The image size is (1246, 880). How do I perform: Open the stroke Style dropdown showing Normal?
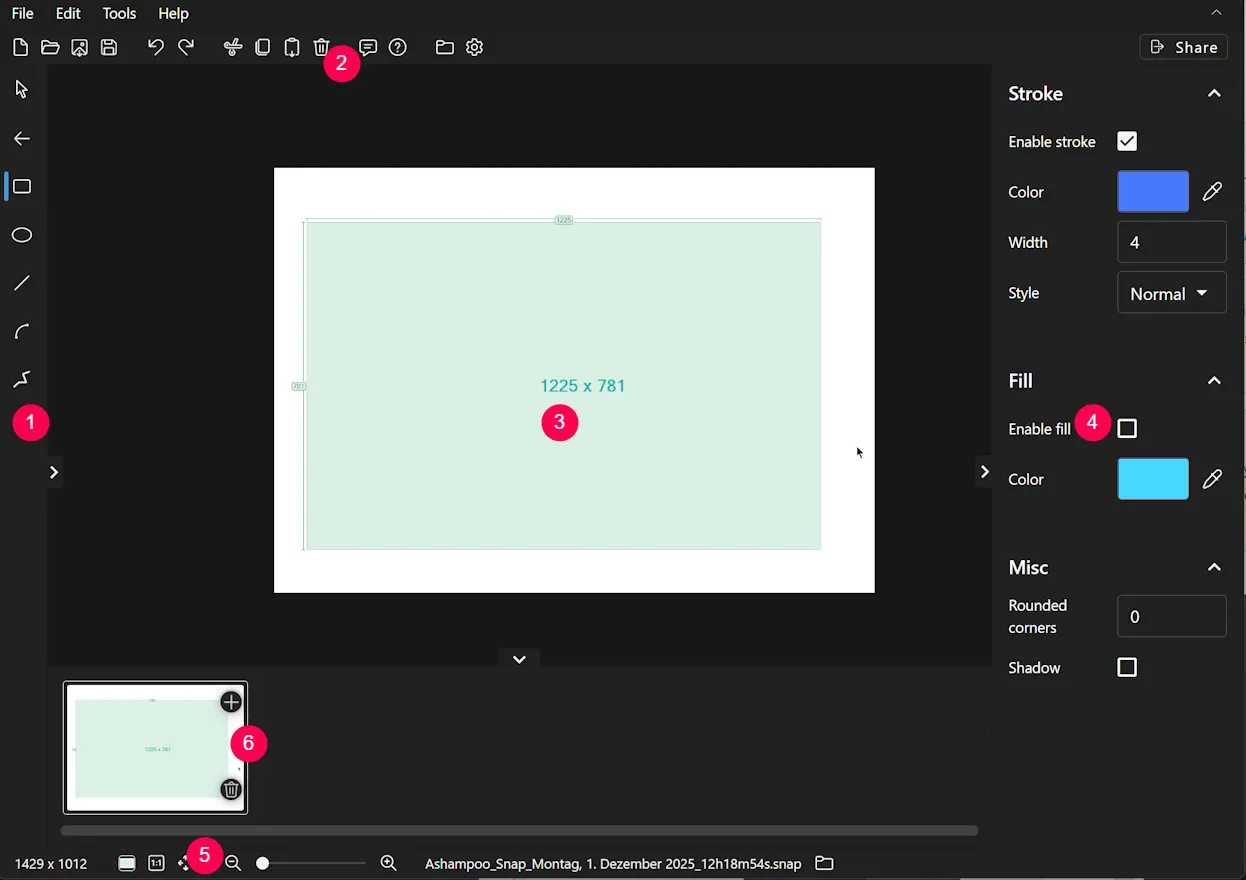pyautogui.click(x=1171, y=293)
